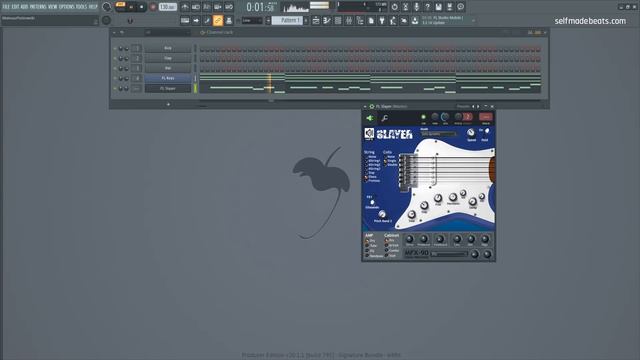Open the Mode dropdown in Slayer
640x360 pixels.
coord(438,134)
